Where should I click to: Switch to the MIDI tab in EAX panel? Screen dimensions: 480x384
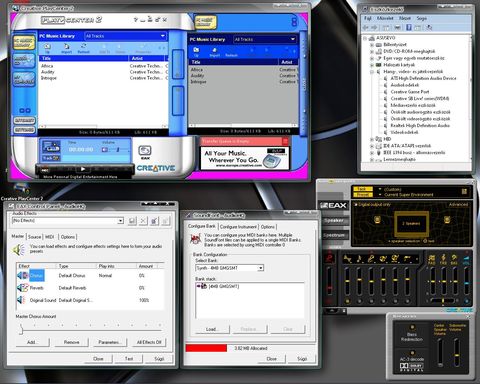coord(50,237)
